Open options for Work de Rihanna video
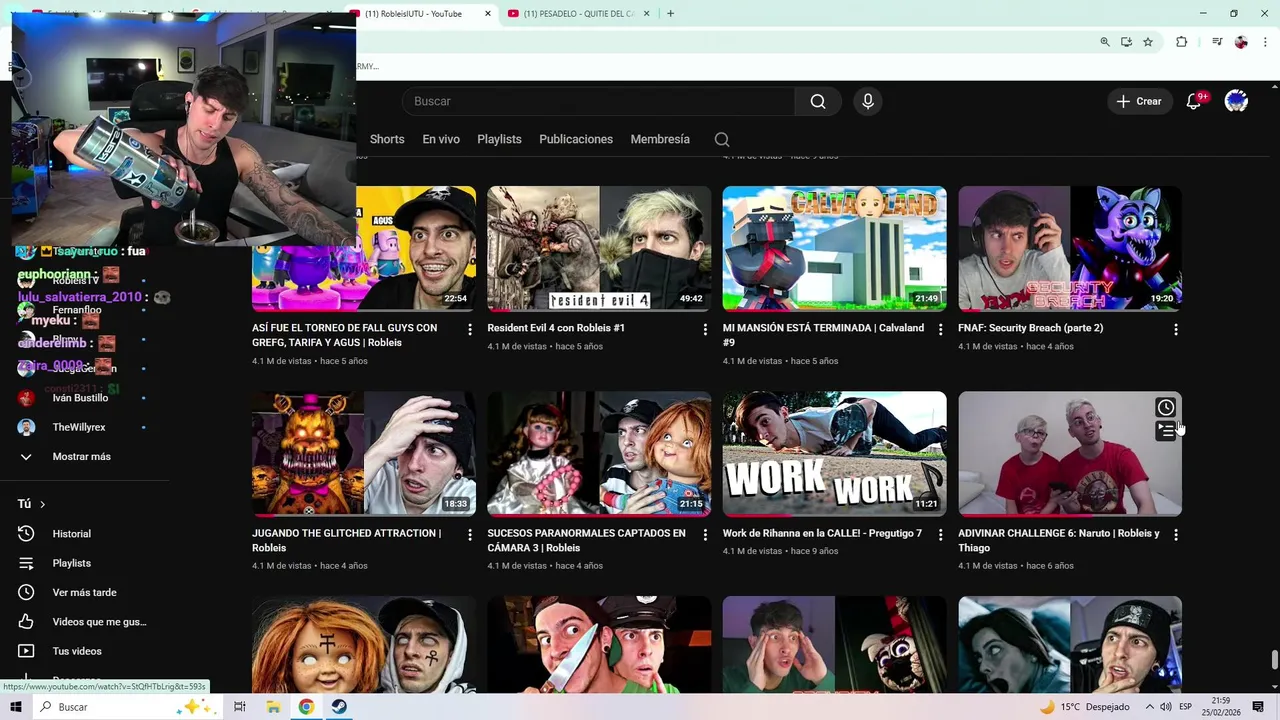The width and height of the screenshot is (1280, 720). (940, 535)
